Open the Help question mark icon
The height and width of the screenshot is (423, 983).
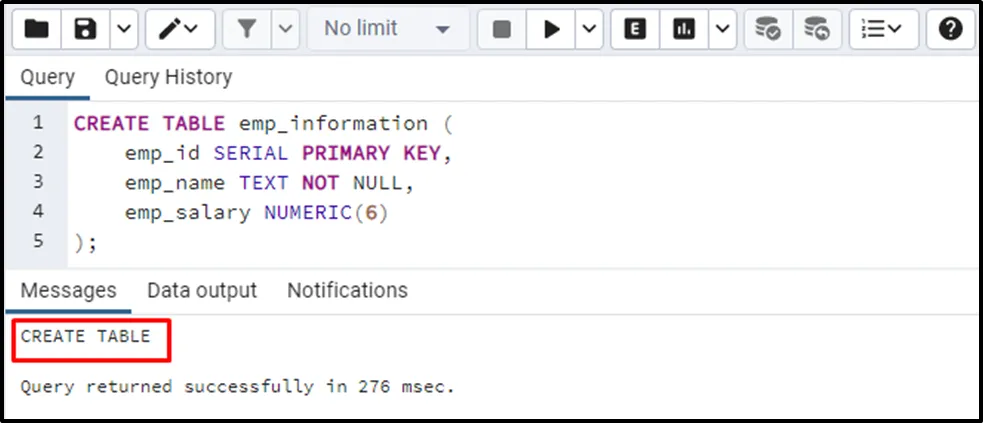point(950,30)
